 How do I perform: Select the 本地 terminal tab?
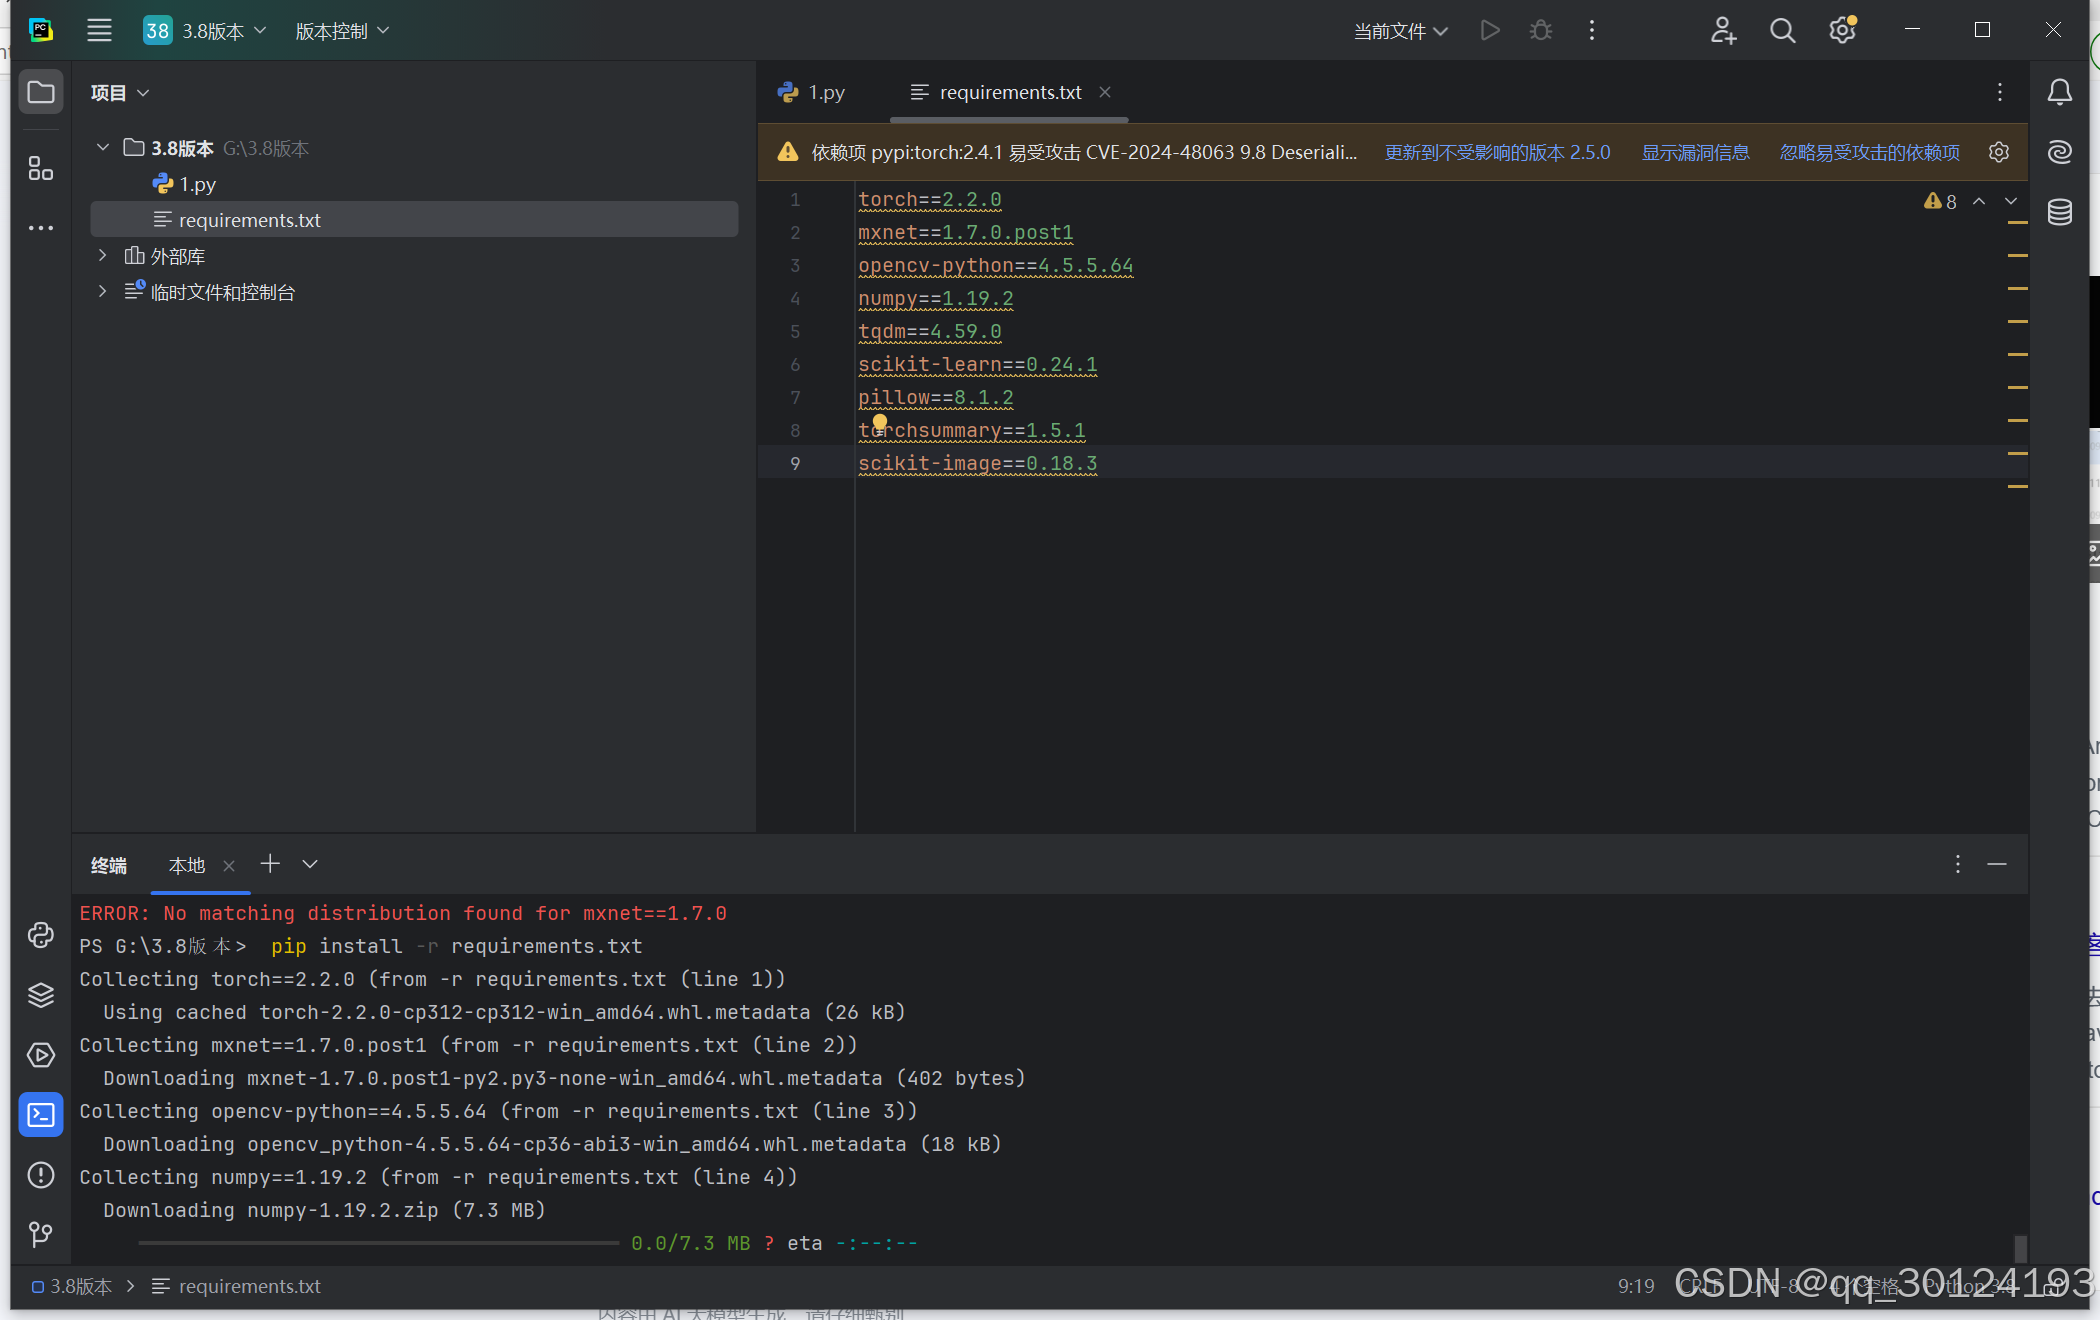pyautogui.click(x=187, y=865)
